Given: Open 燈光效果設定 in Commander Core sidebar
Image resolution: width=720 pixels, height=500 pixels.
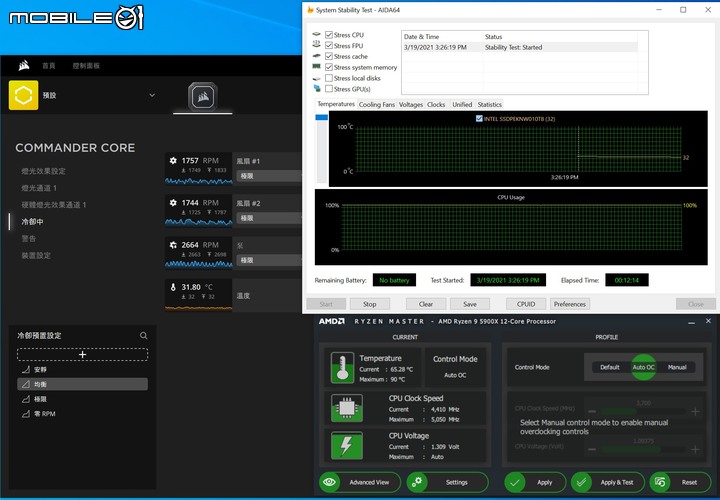Looking at the screenshot, I should [x=44, y=171].
